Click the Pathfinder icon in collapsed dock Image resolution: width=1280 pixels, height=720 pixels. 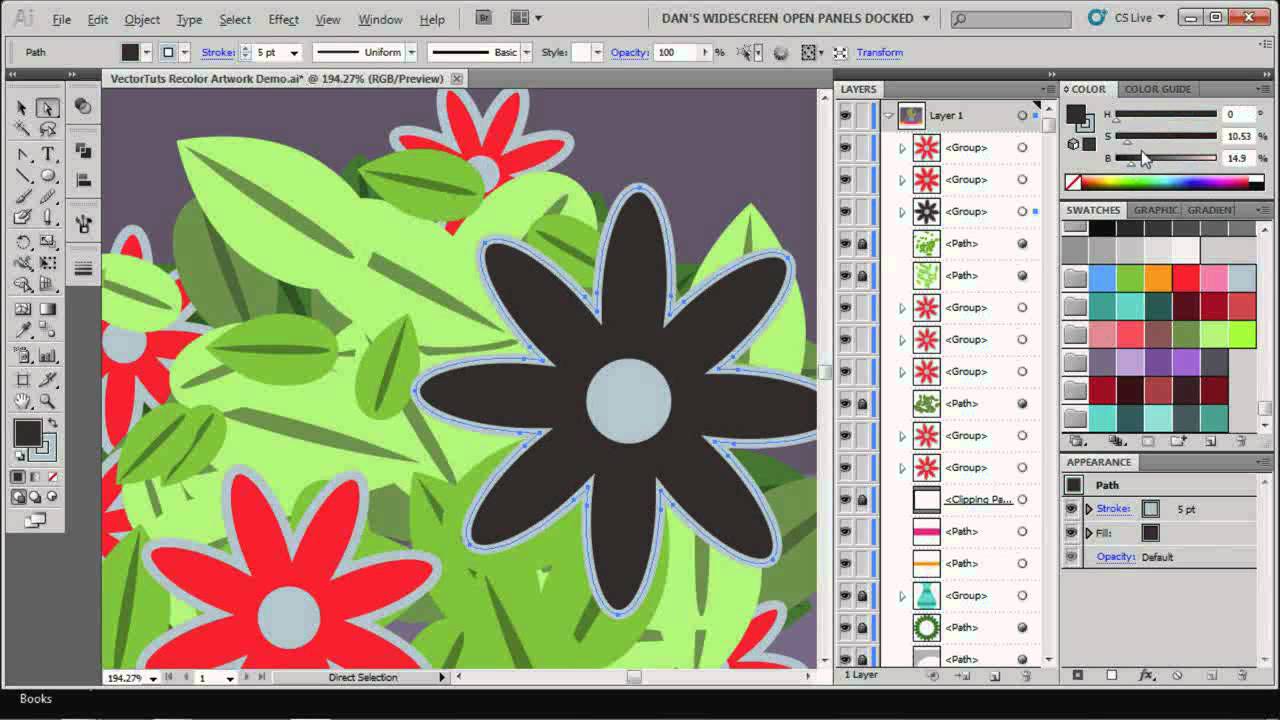84,152
